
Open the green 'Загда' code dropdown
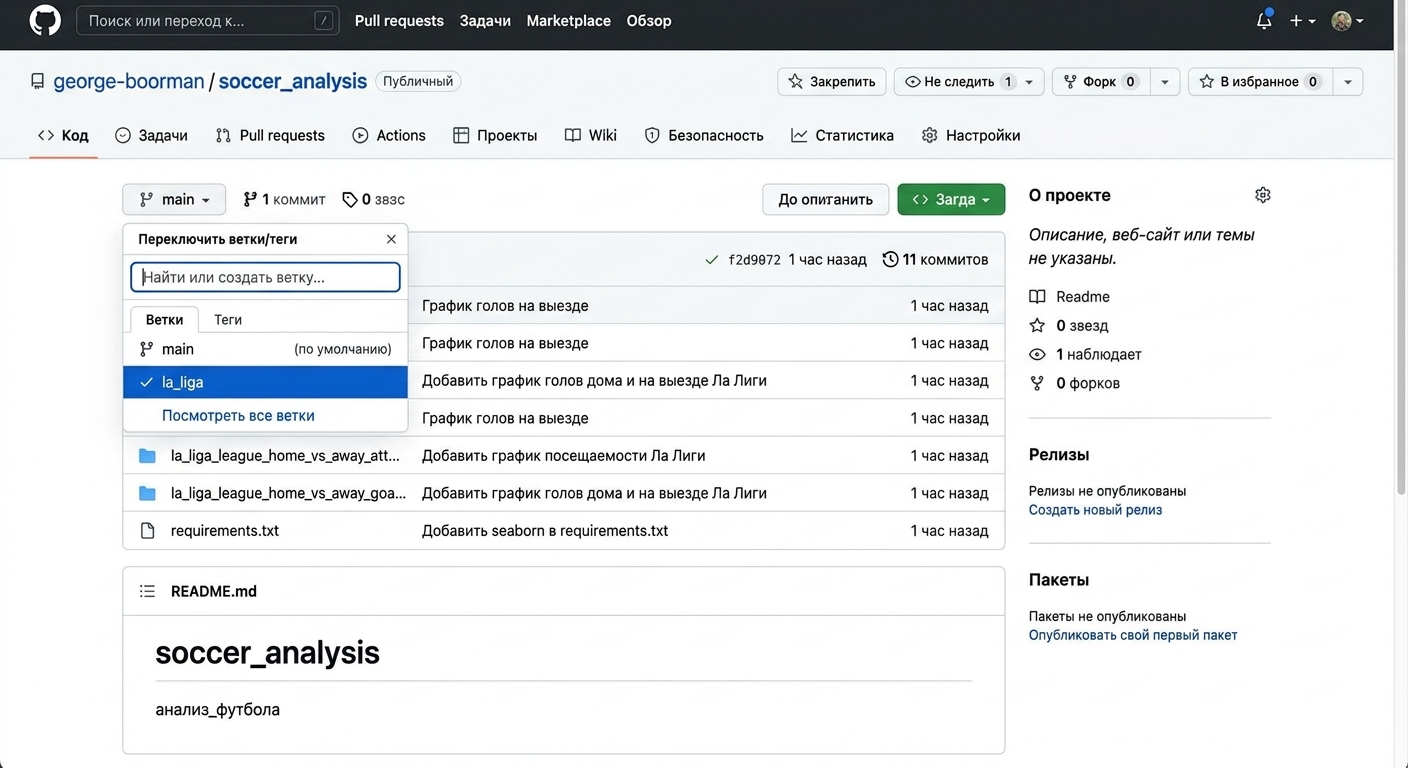click(x=951, y=199)
